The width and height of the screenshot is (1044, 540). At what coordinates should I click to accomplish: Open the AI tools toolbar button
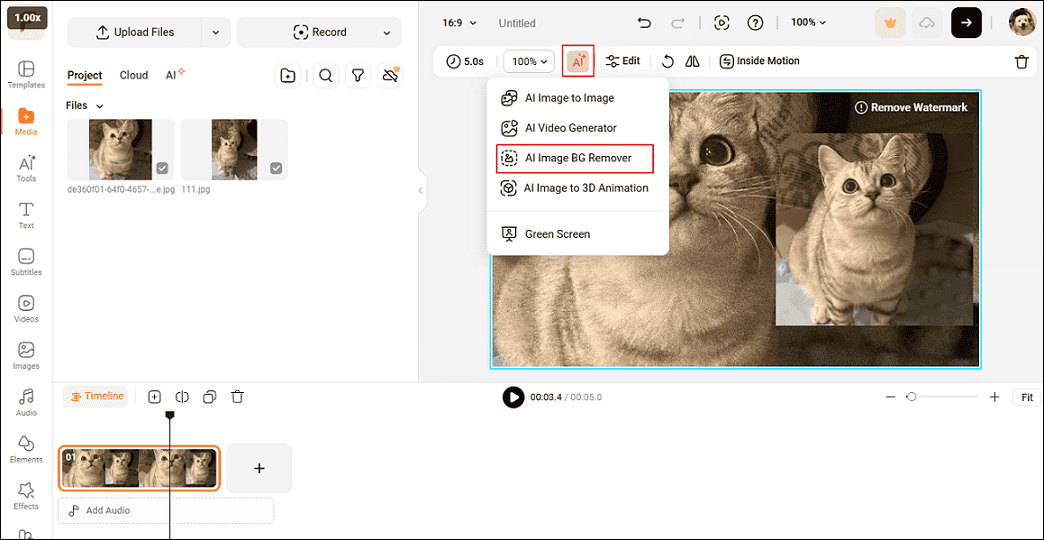[578, 61]
